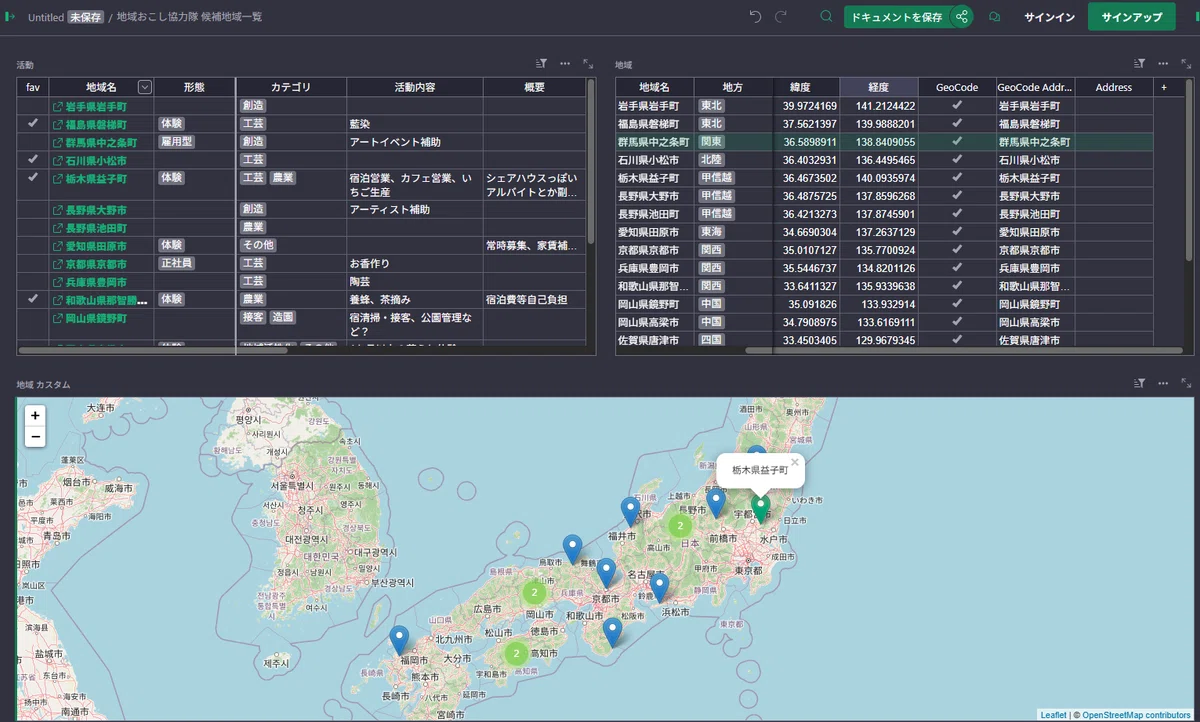Image resolution: width=1200 pixels, height=722 pixels.
Task: Click the 経度 column header
Action: 879,87
